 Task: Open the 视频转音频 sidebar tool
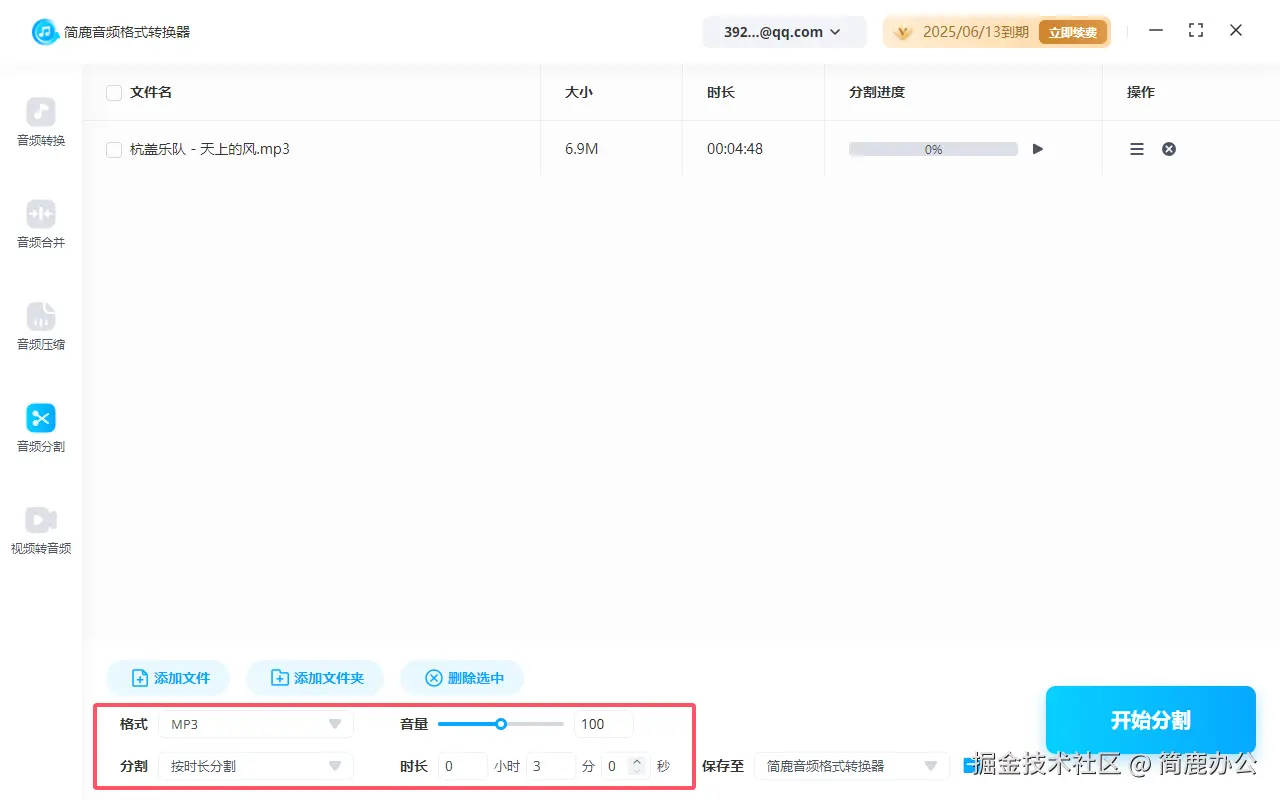click(41, 531)
